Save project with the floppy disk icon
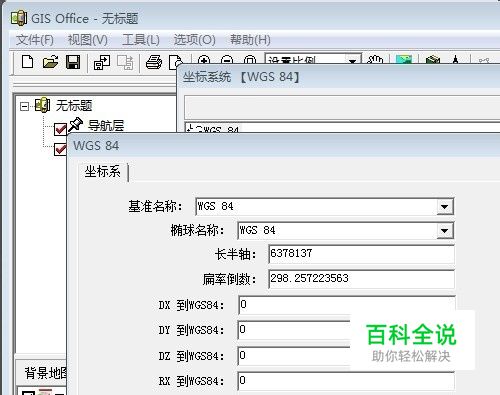This screenshot has height=395, width=500. [73, 62]
